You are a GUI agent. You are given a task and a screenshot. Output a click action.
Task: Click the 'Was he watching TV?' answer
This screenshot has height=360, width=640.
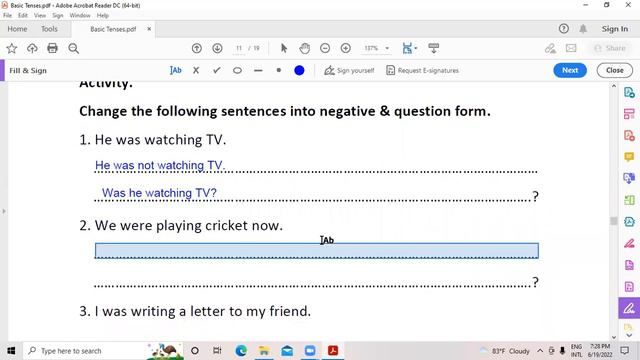(x=159, y=193)
